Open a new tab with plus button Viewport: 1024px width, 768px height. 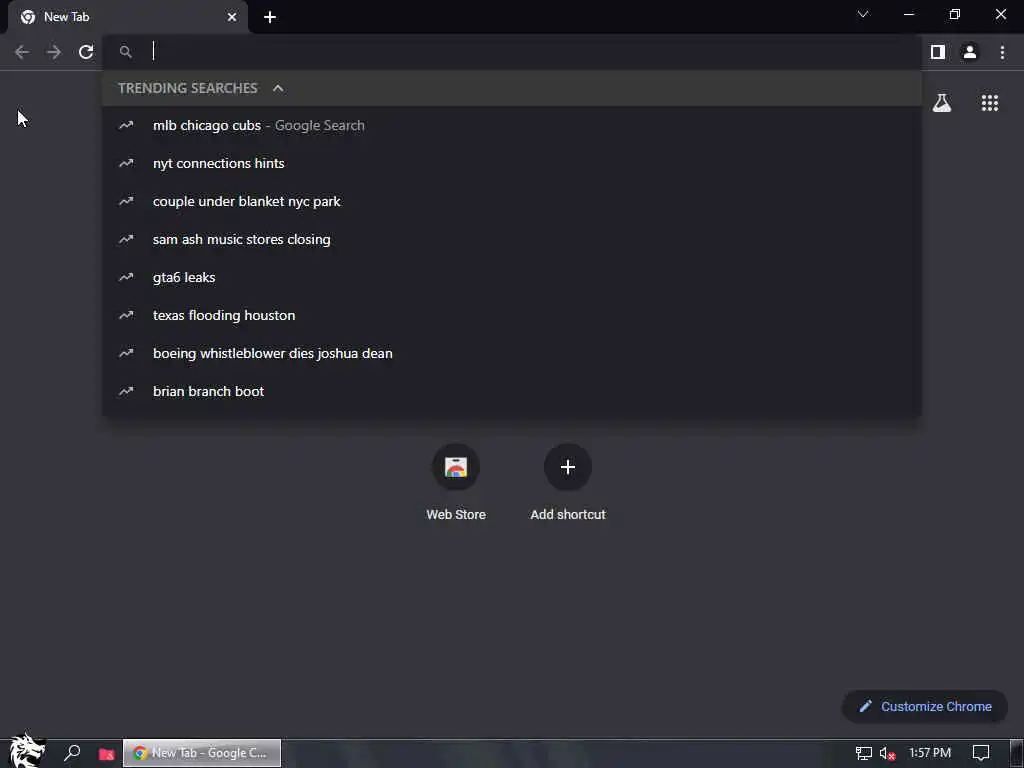tap(270, 17)
